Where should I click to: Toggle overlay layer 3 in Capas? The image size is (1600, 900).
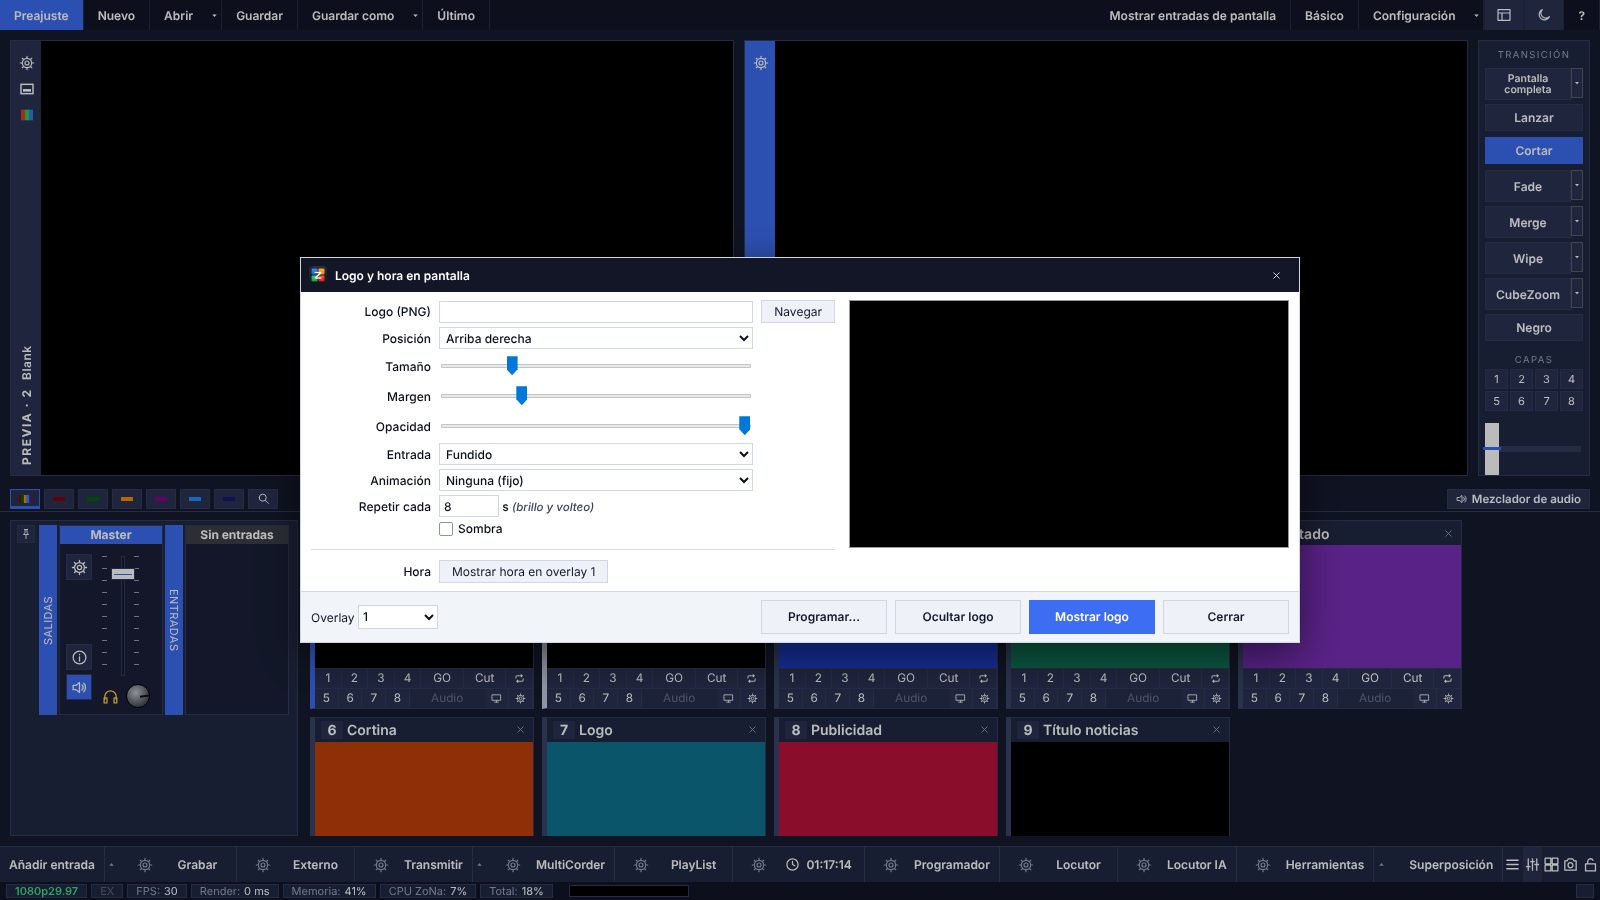tap(1546, 379)
